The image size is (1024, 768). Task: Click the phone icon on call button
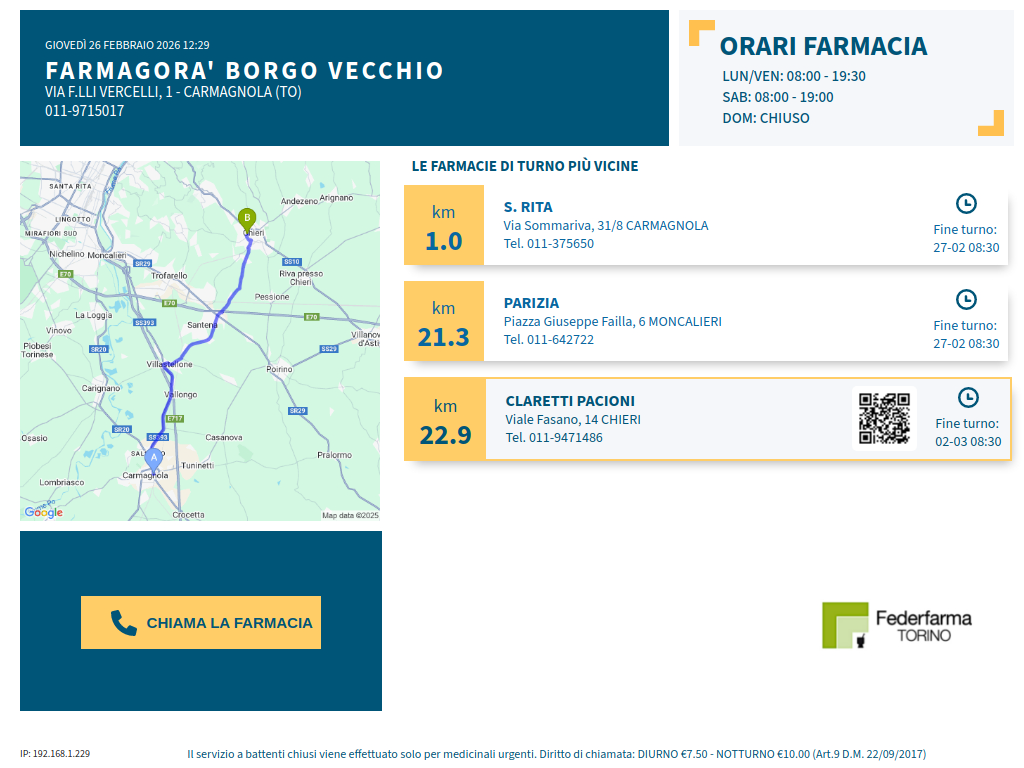(x=123, y=623)
